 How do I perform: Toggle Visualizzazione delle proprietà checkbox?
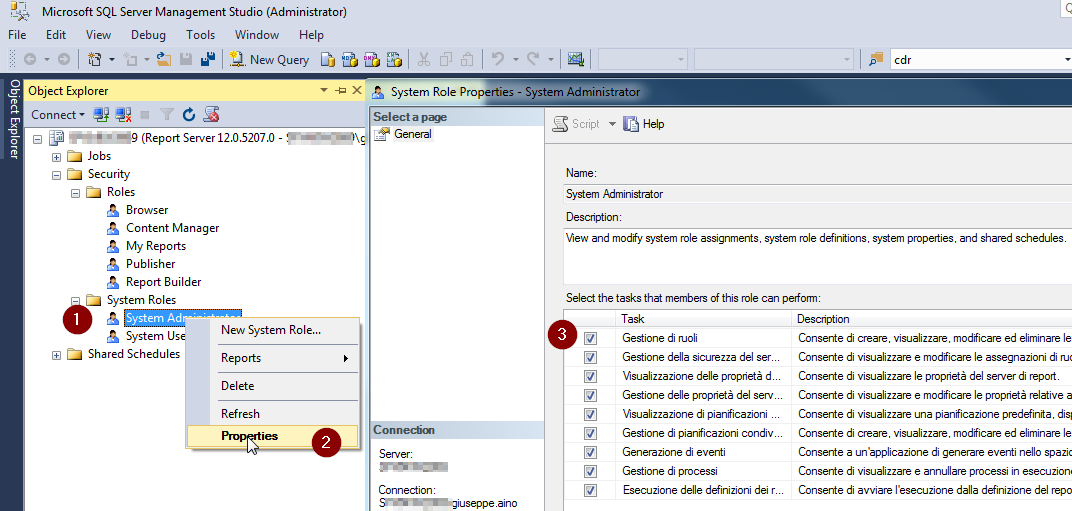(x=591, y=376)
